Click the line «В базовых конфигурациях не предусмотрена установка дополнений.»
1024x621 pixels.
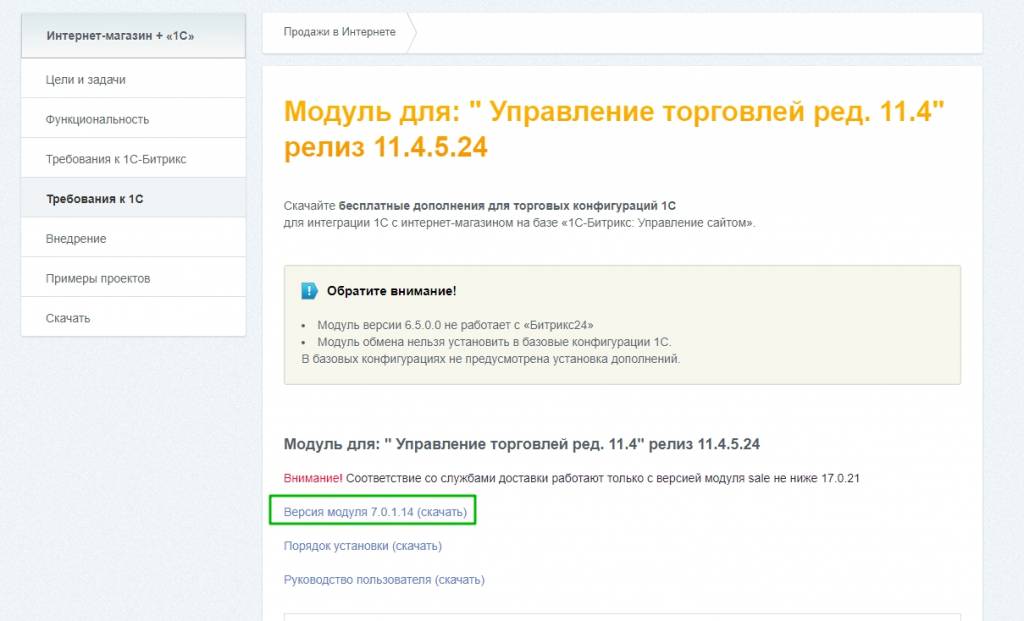tap(490, 359)
